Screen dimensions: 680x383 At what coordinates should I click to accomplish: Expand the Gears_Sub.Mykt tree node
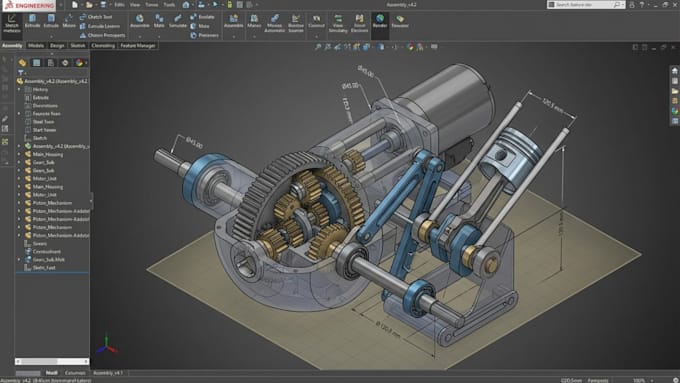point(19,259)
